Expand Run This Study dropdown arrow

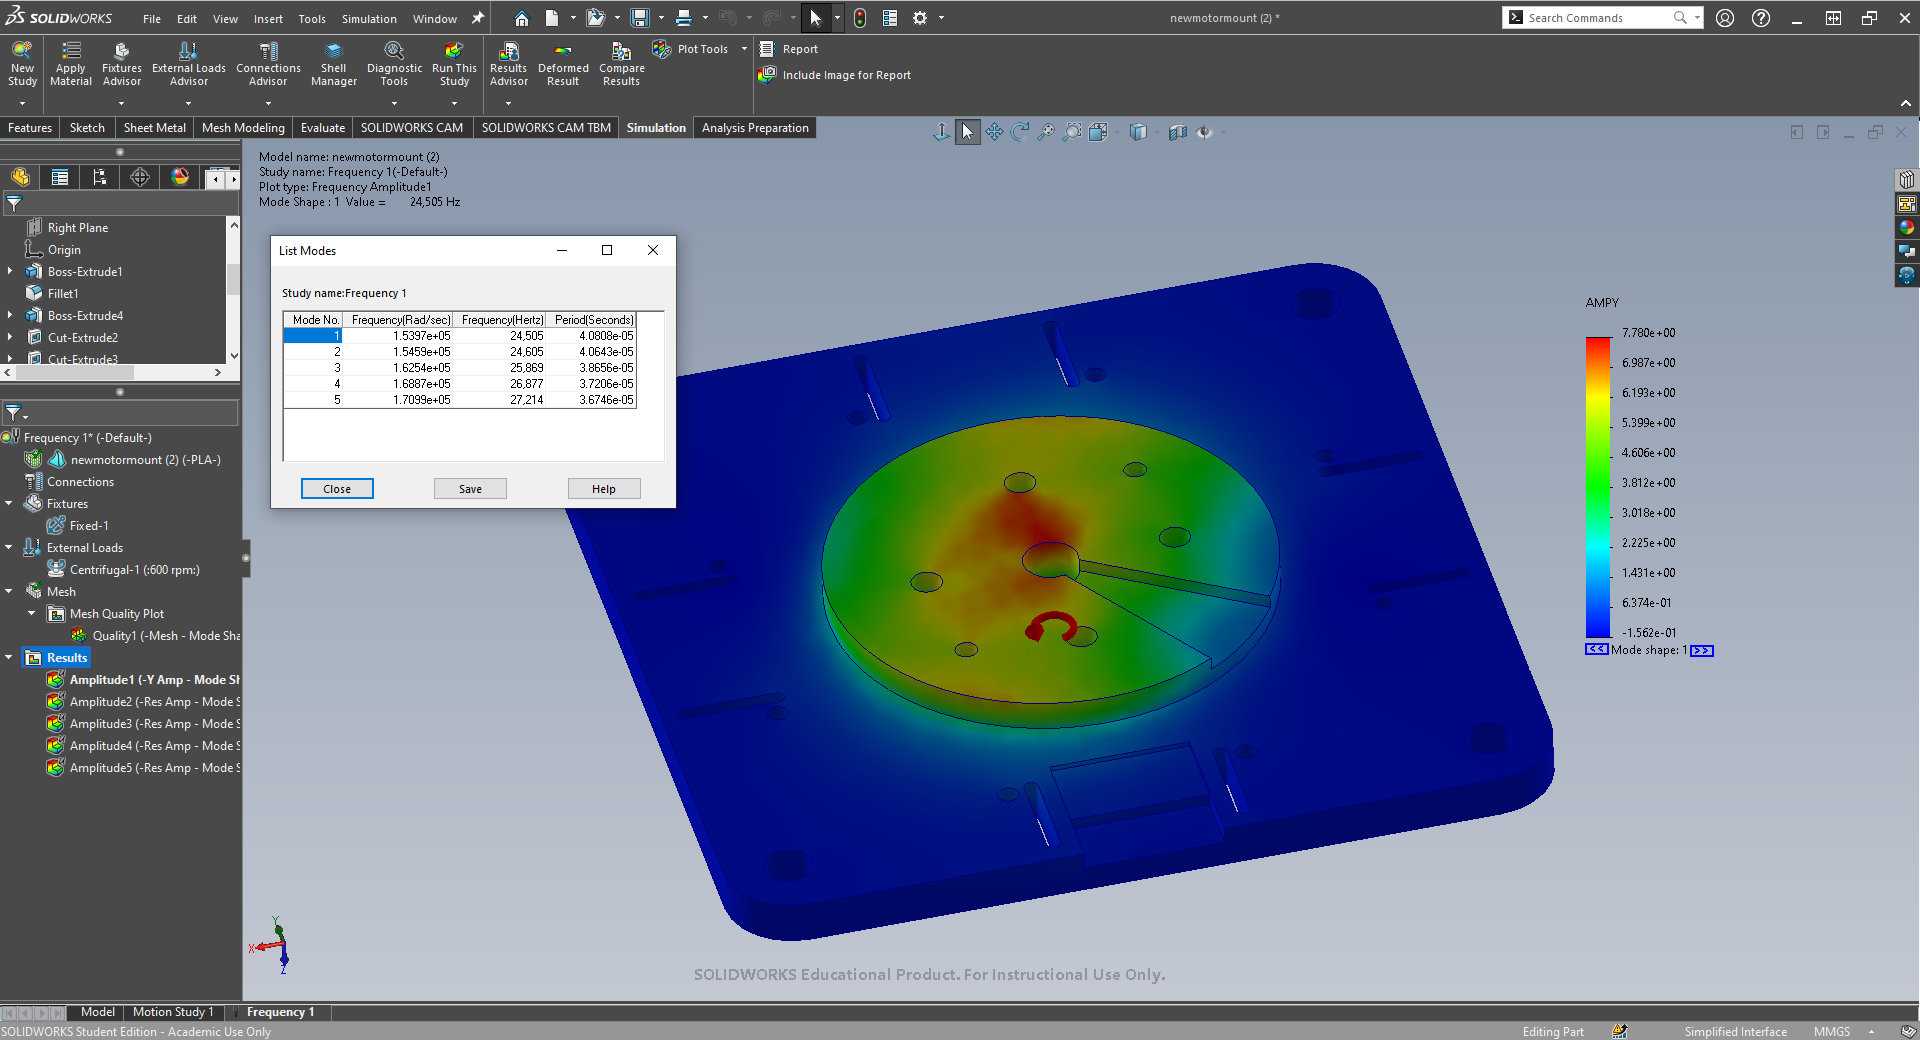pyautogui.click(x=454, y=103)
